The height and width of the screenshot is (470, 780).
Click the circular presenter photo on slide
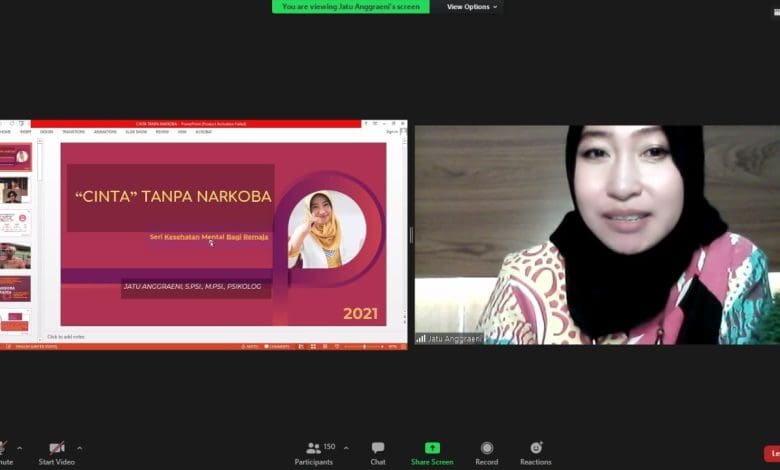[x=327, y=229]
